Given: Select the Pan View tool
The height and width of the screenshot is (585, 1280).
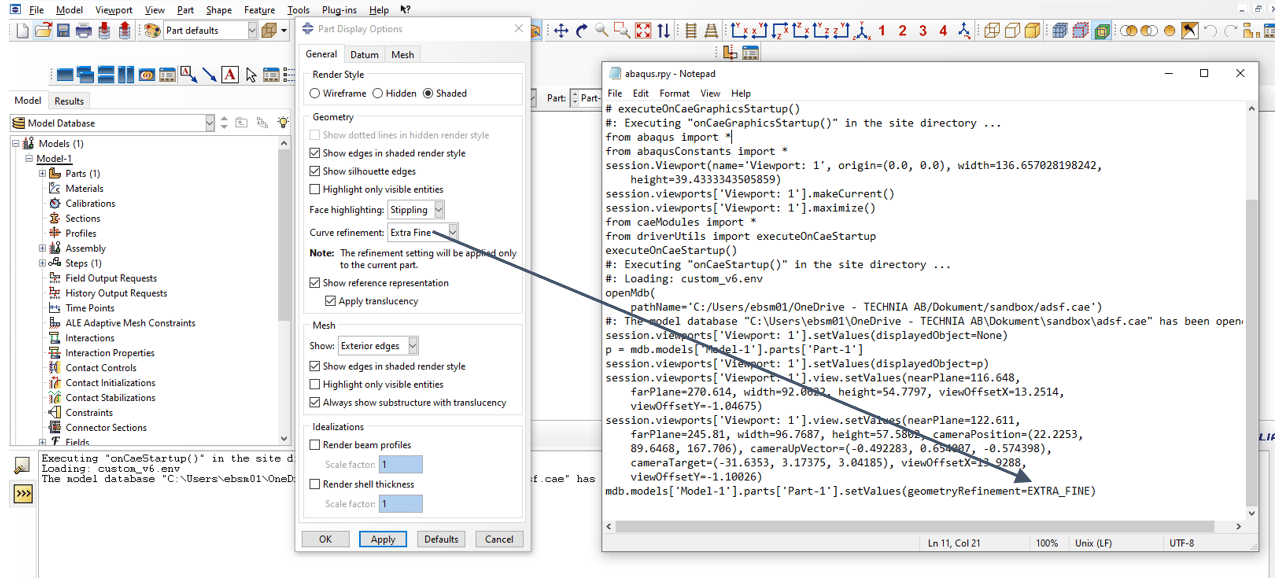Looking at the screenshot, I should click(x=562, y=31).
